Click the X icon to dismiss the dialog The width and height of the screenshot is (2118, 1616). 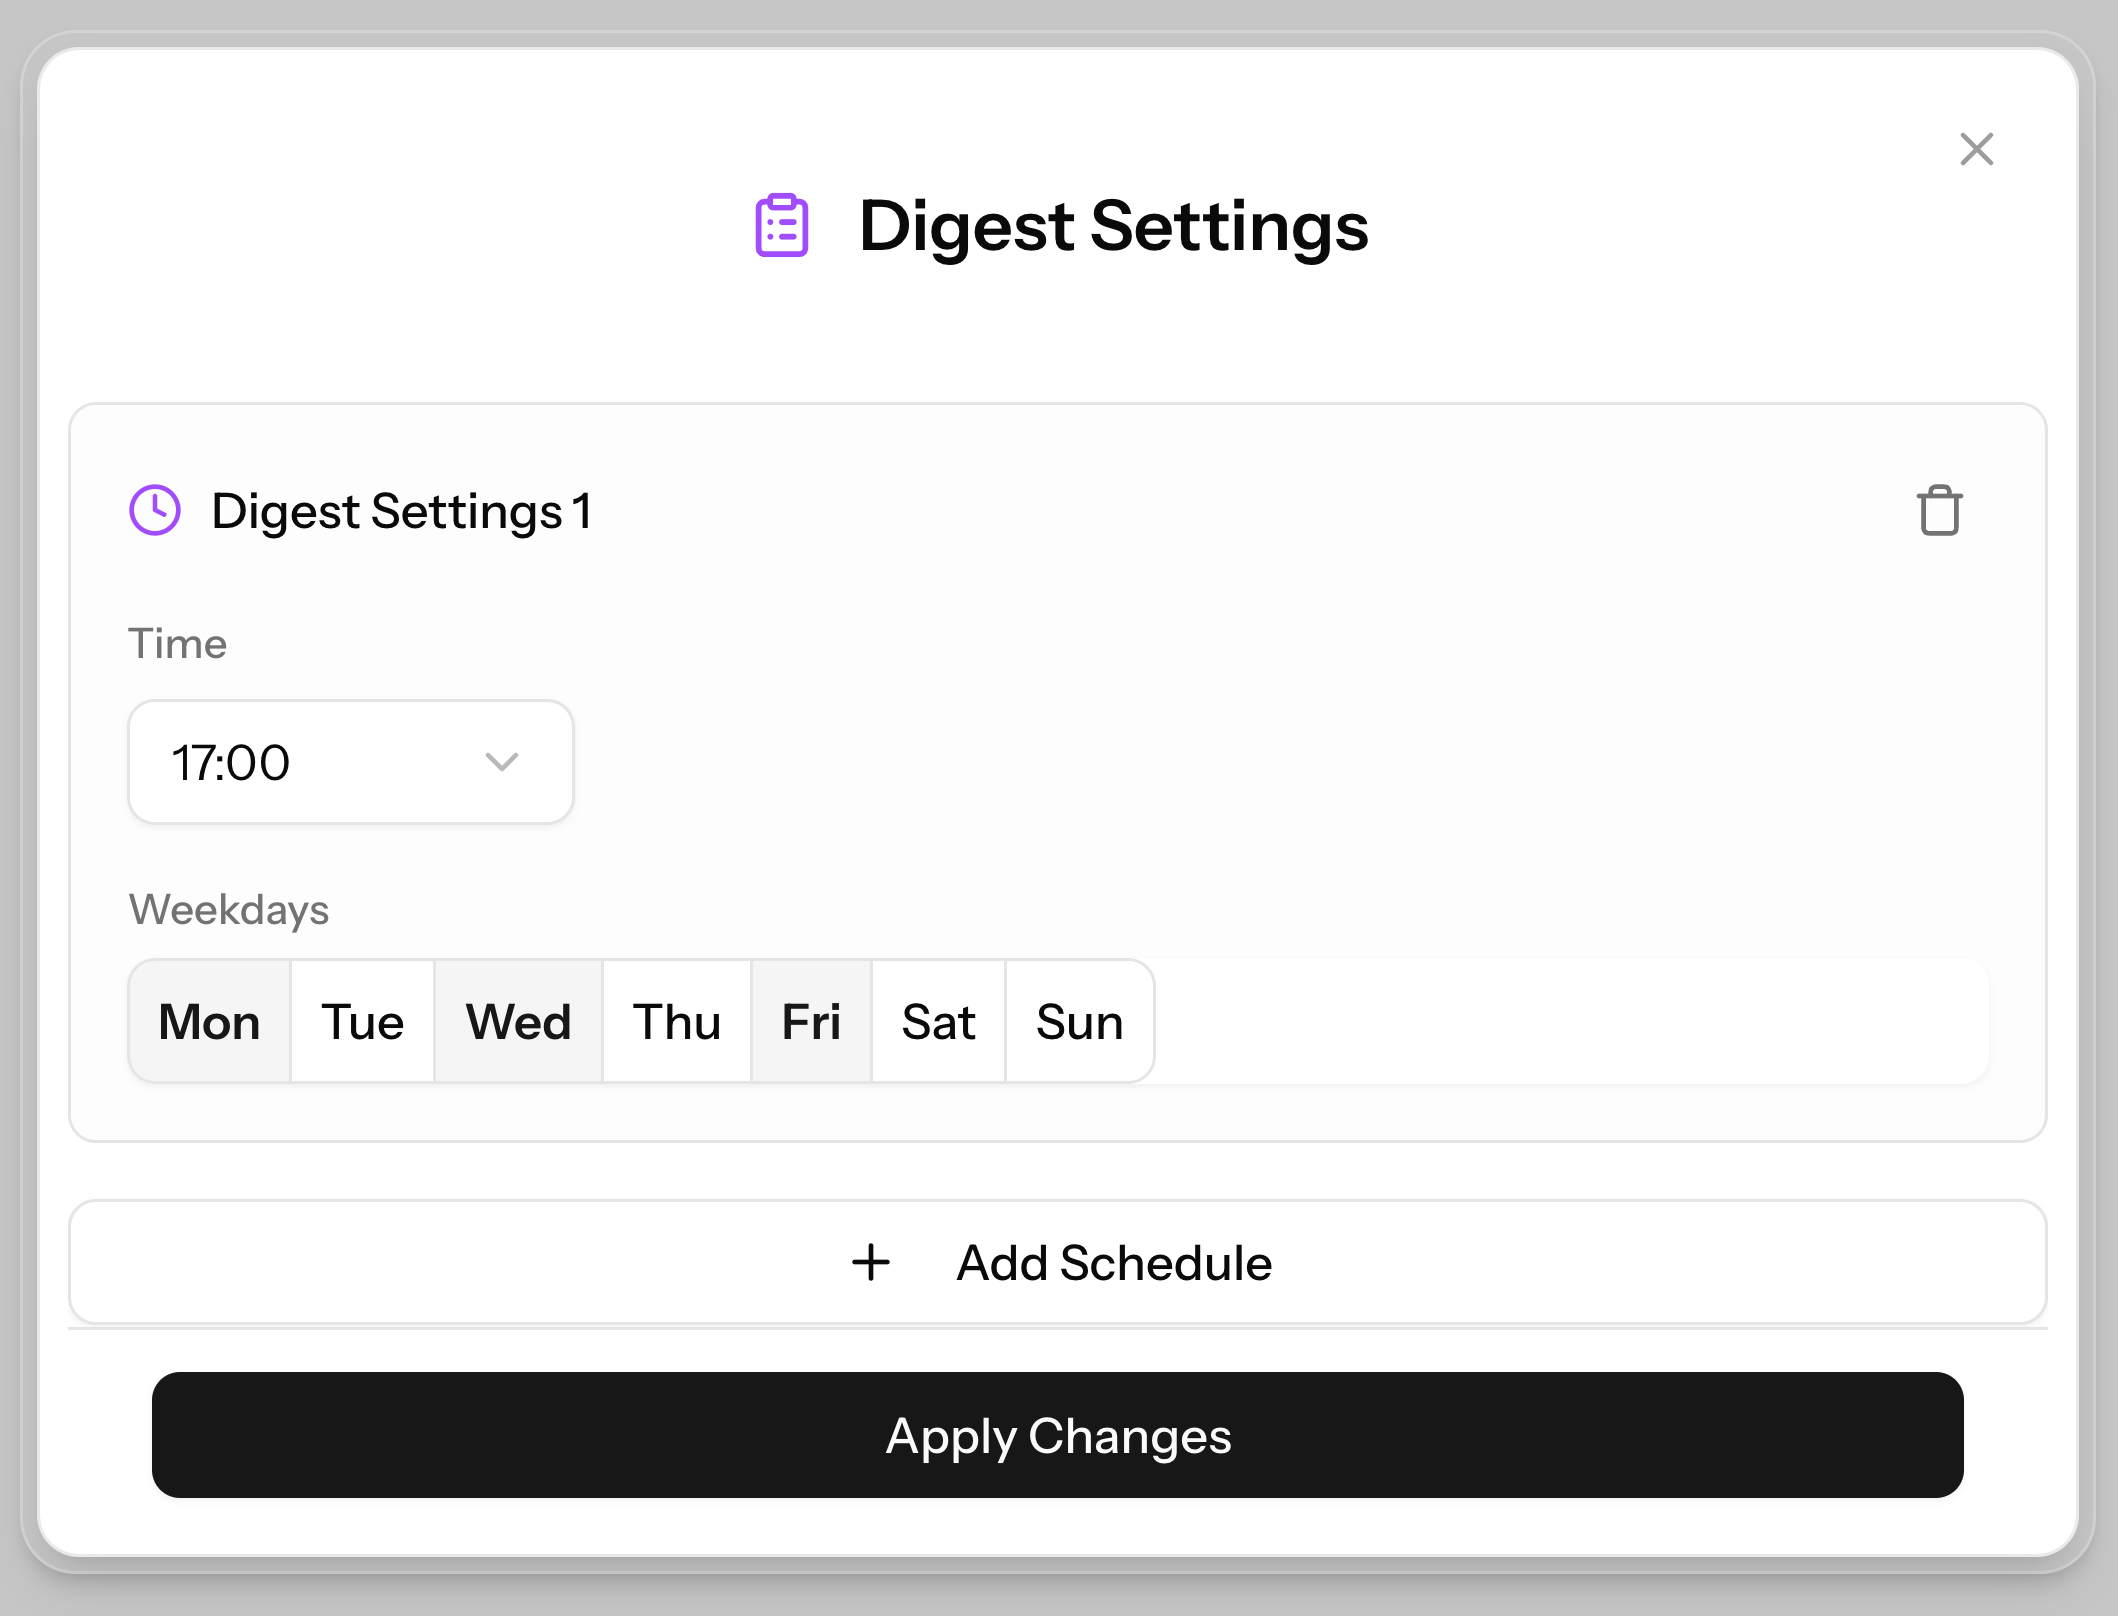1976,149
